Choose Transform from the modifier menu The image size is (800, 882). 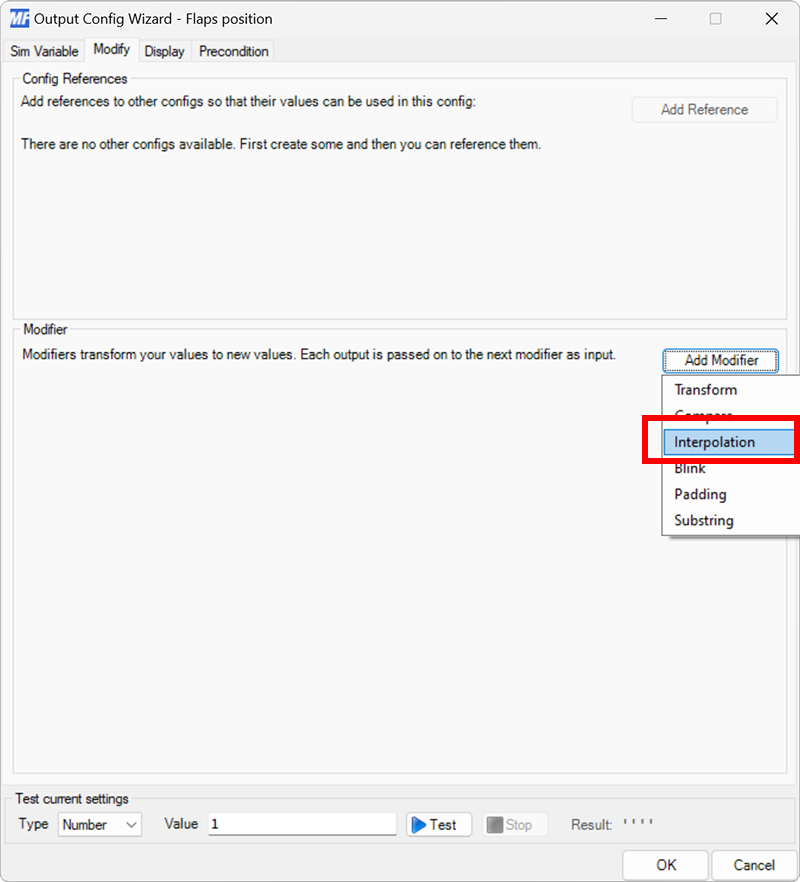click(705, 389)
